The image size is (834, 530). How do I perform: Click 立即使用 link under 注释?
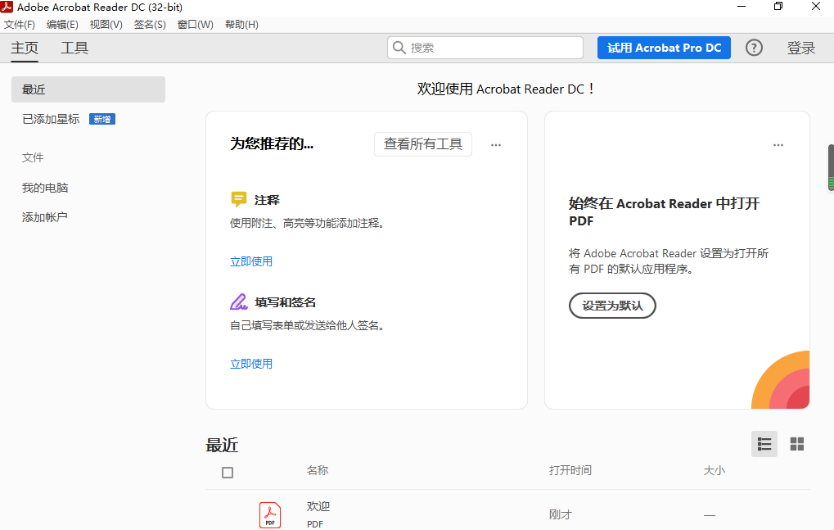click(x=251, y=261)
